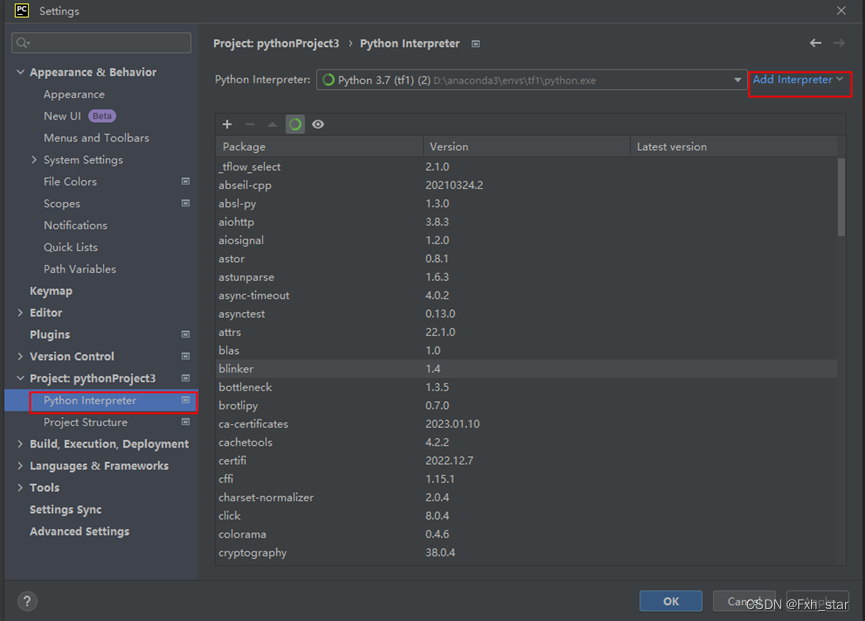Click the Latest version column header
The width and height of the screenshot is (865, 621).
pos(734,147)
